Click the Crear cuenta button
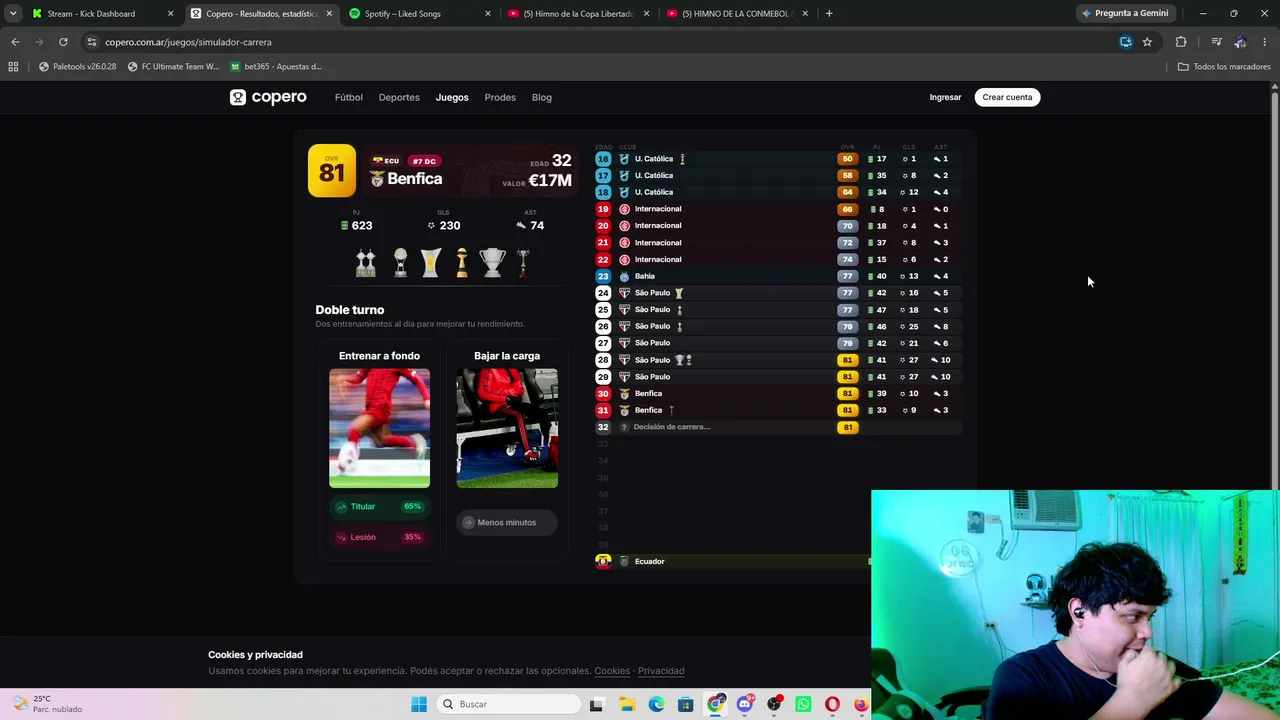 point(1007,97)
